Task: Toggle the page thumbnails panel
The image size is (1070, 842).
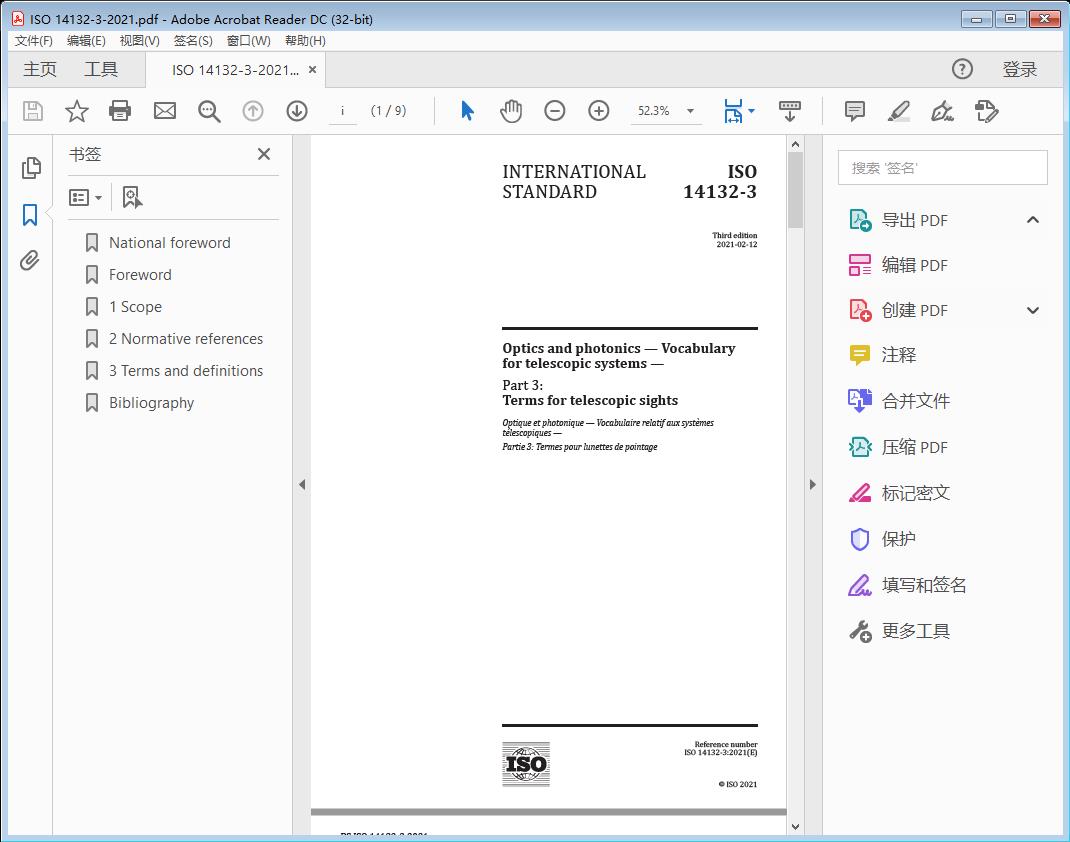Action: [30, 168]
